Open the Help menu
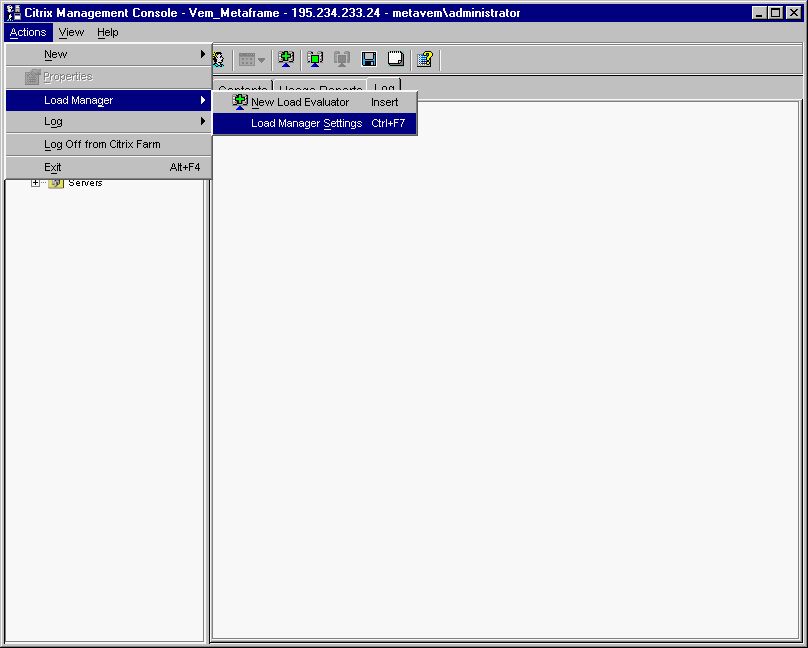Screen dimensions: 808x648 click(x=108, y=32)
